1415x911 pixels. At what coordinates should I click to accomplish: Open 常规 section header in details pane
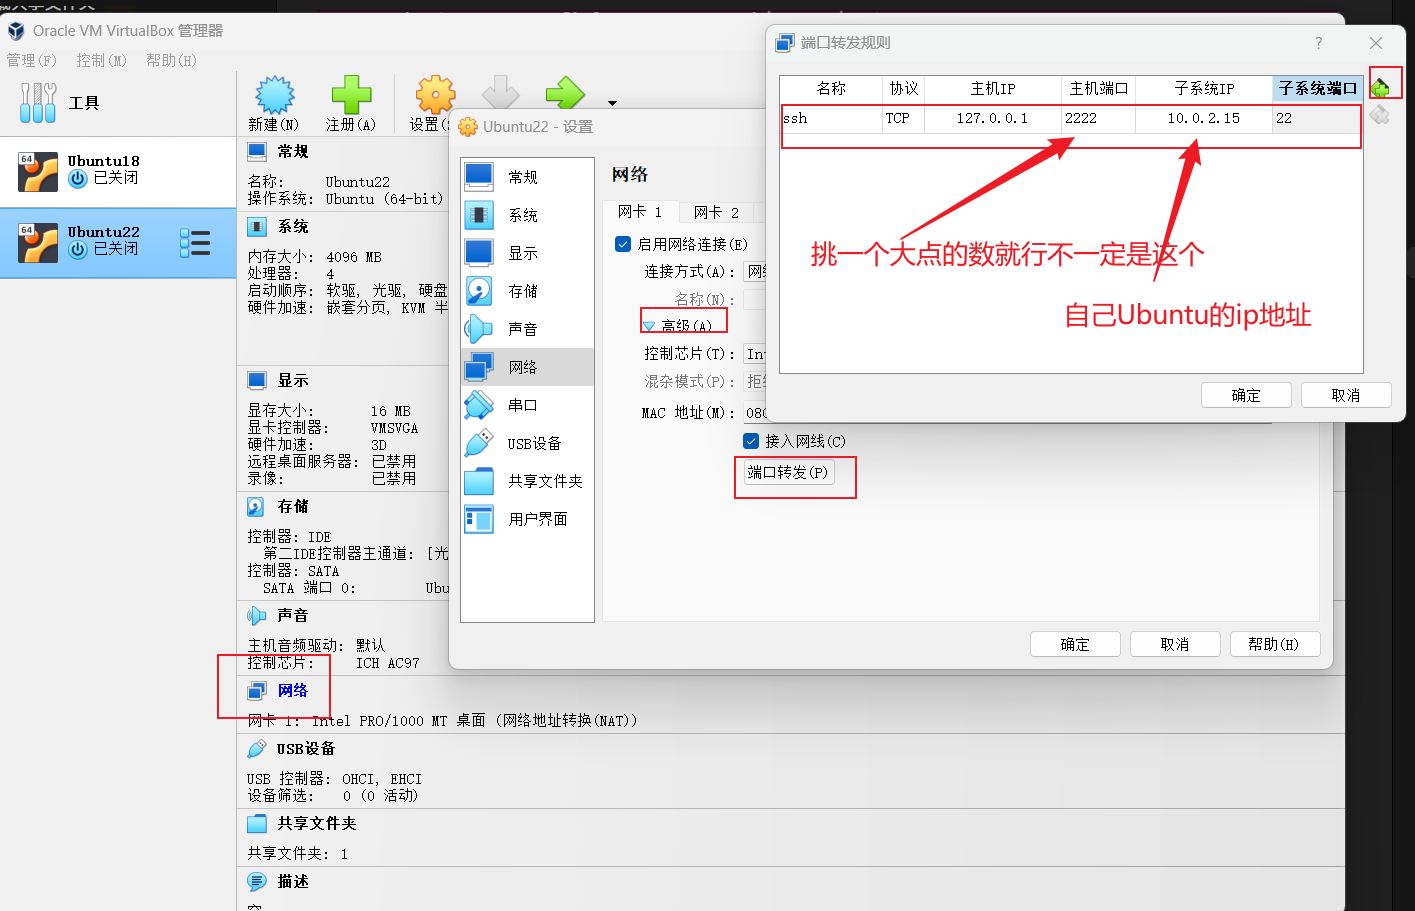tap(293, 152)
